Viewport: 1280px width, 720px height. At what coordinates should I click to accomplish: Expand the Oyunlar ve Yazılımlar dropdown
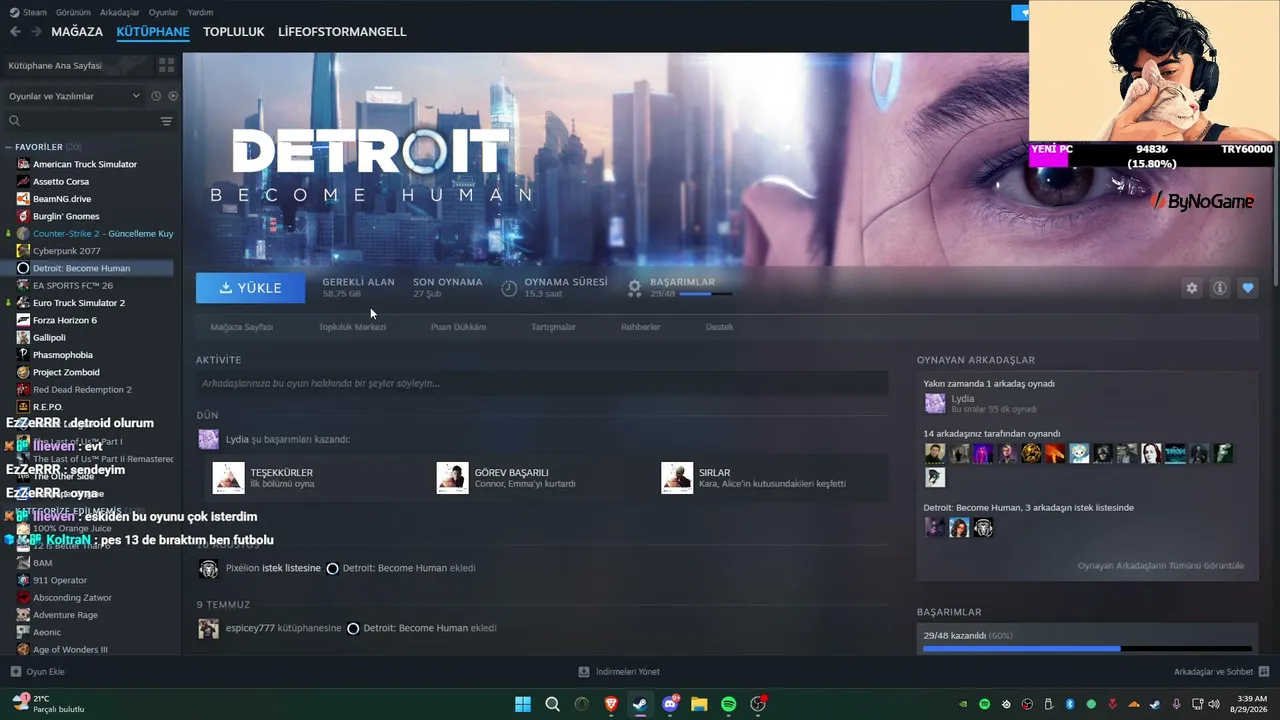click(74, 96)
